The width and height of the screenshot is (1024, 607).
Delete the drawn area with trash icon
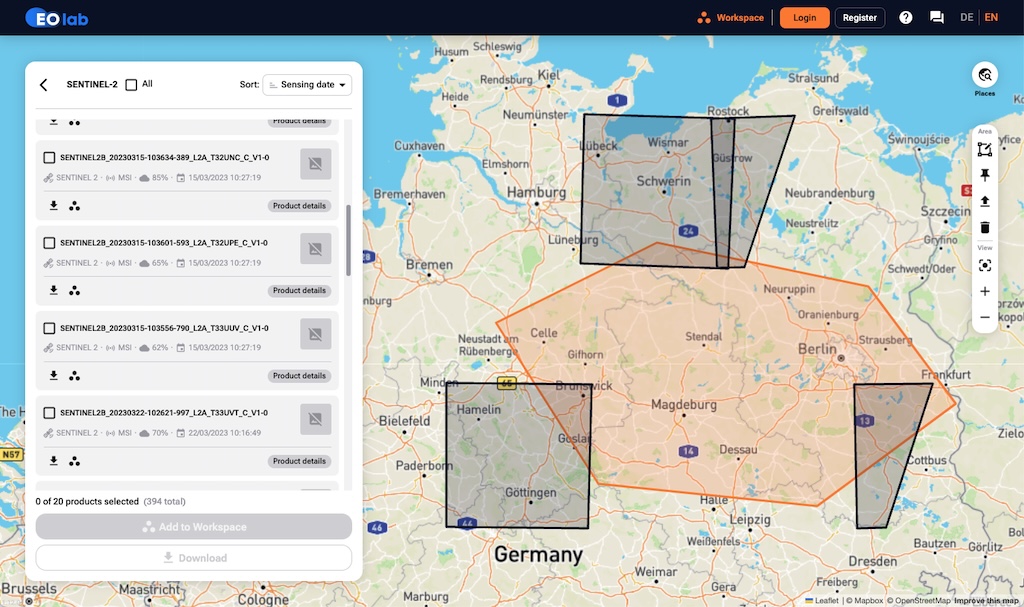pos(985,228)
